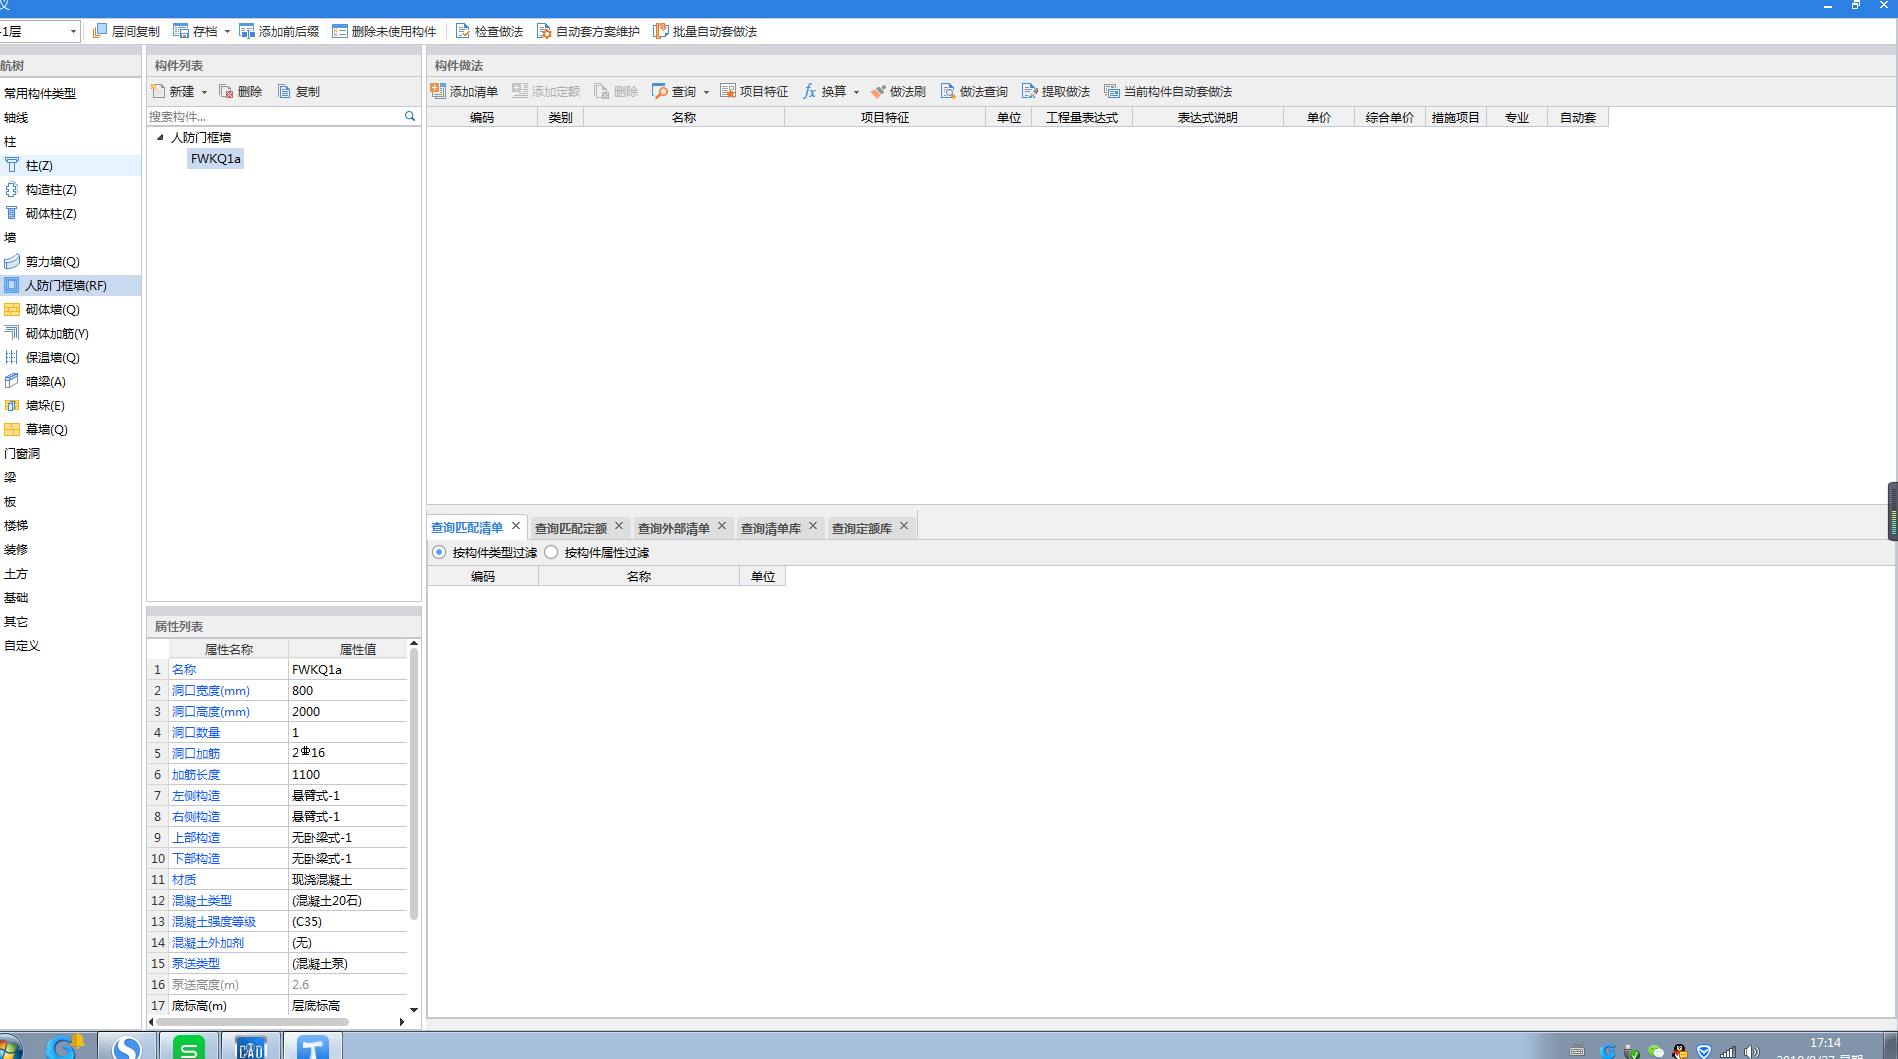Click the 混凝土强度等级 property link

[x=214, y=922]
